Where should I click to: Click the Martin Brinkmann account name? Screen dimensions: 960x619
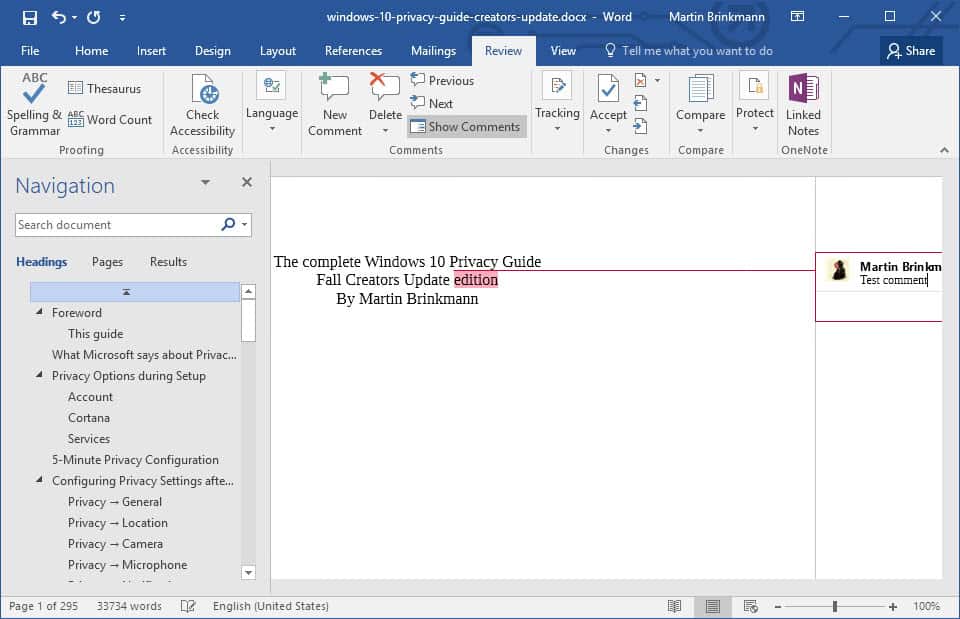pyautogui.click(x=716, y=17)
